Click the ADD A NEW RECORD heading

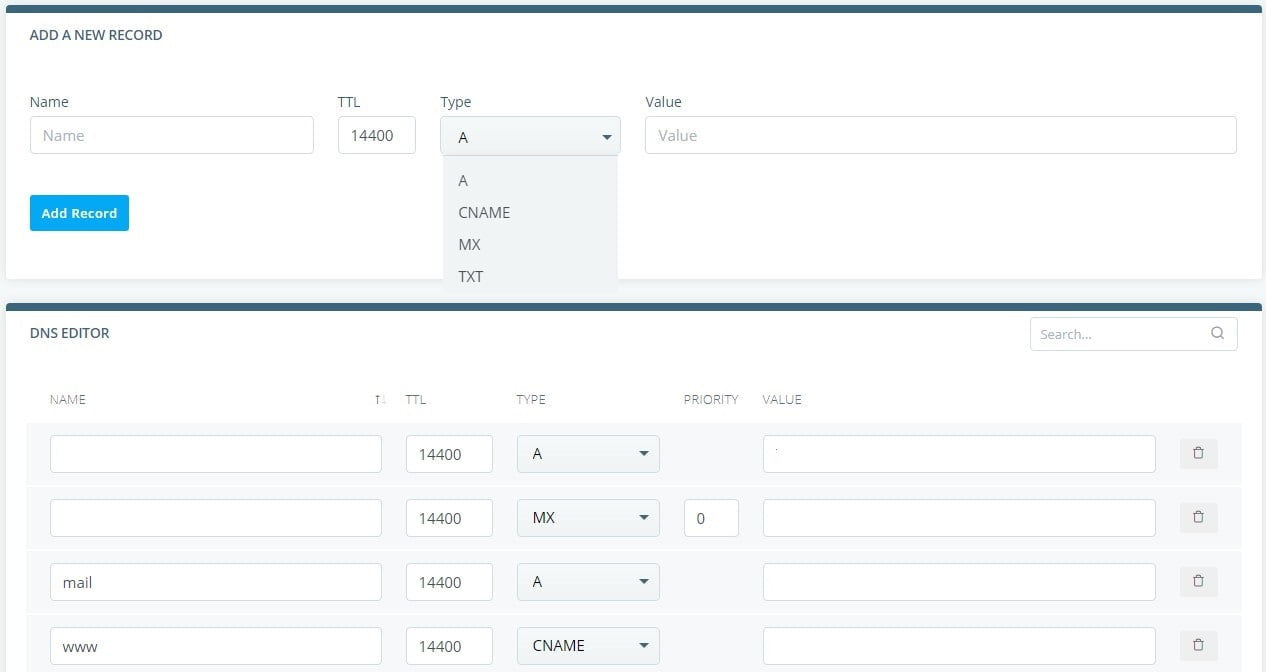click(x=95, y=35)
